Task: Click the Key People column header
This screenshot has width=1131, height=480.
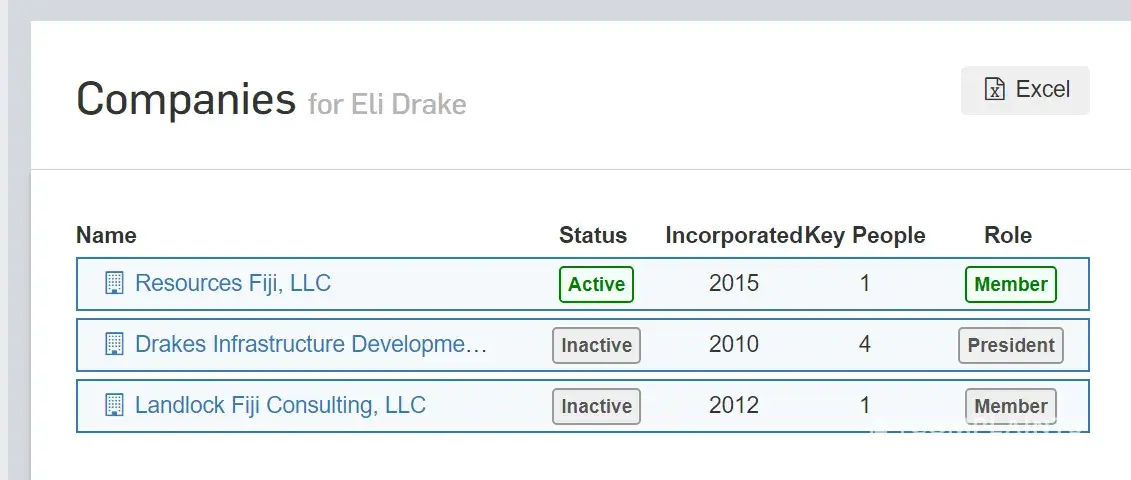Action: (866, 236)
